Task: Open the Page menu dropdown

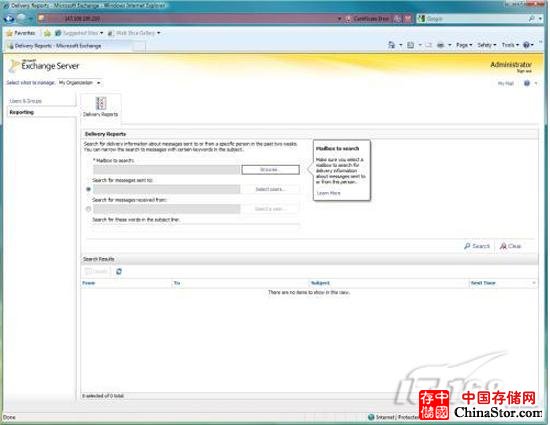Action: tap(464, 45)
